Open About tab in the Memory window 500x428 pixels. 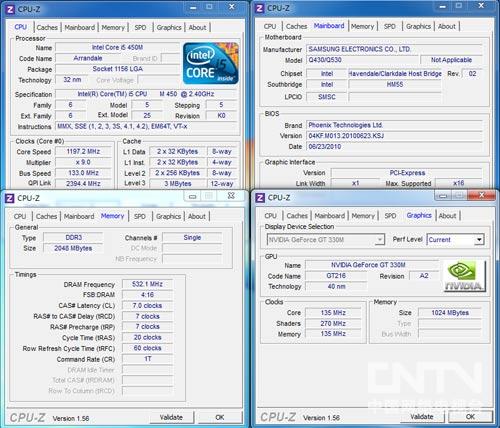pos(197,216)
